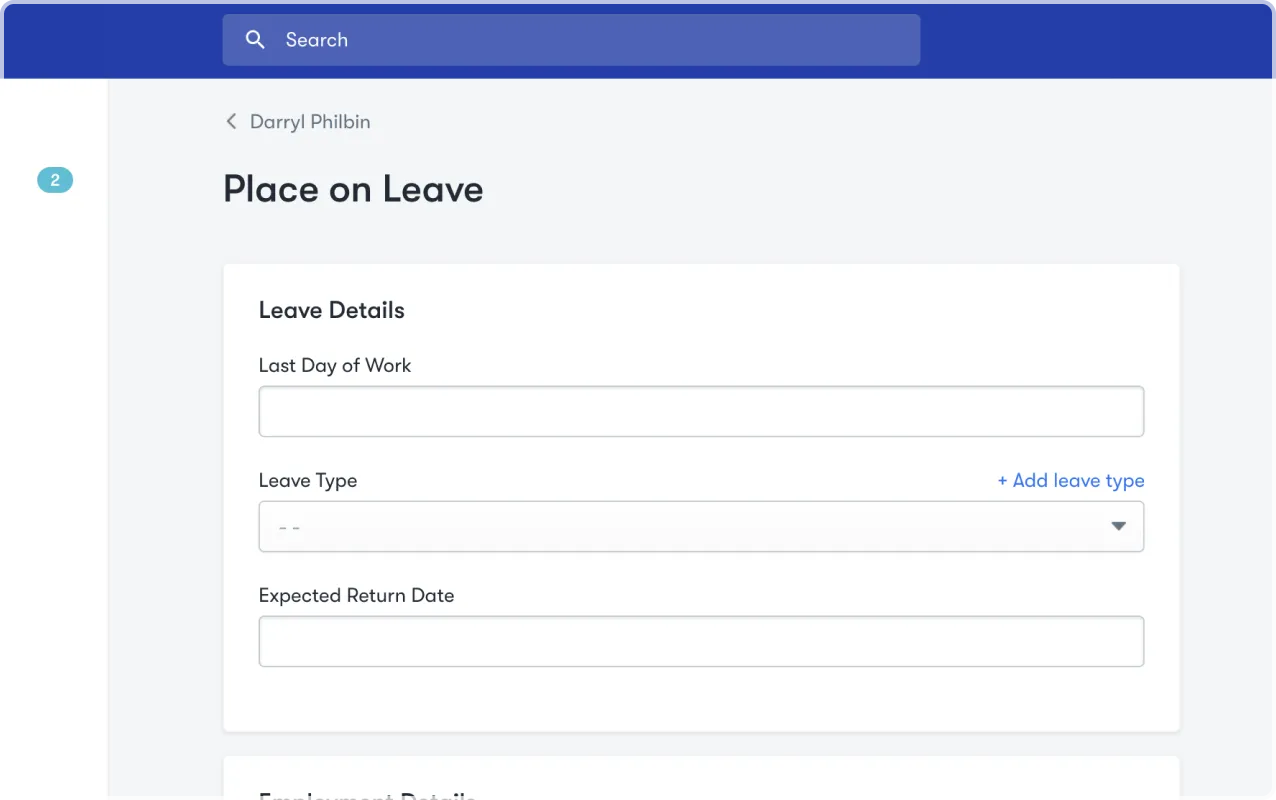
Task: Click the Leave Type dropdown arrow
Action: [x=1118, y=527]
